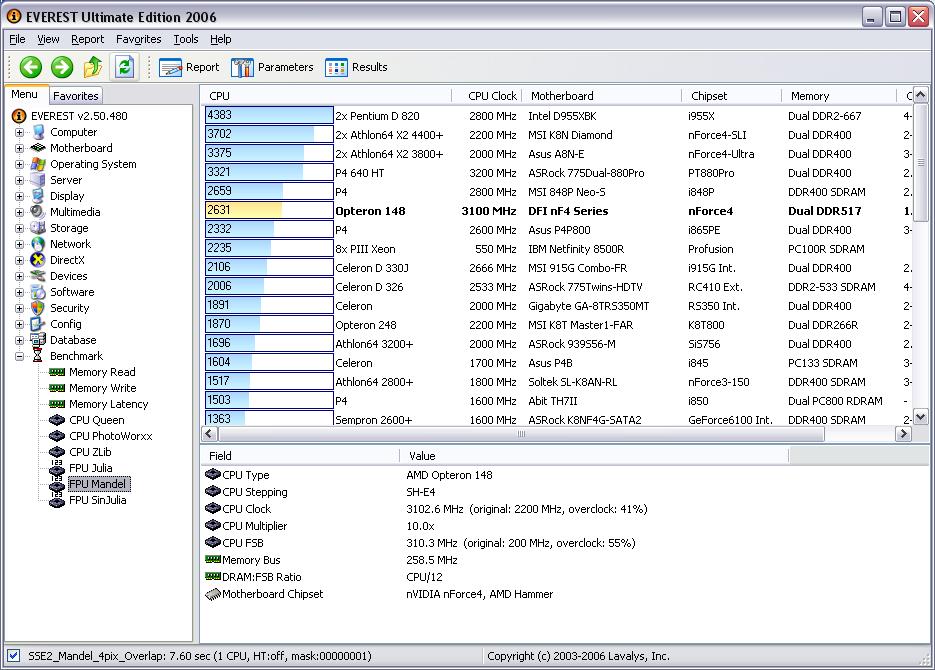The height and width of the screenshot is (670, 935).
Task: Click the Field column header
Action: point(300,455)
